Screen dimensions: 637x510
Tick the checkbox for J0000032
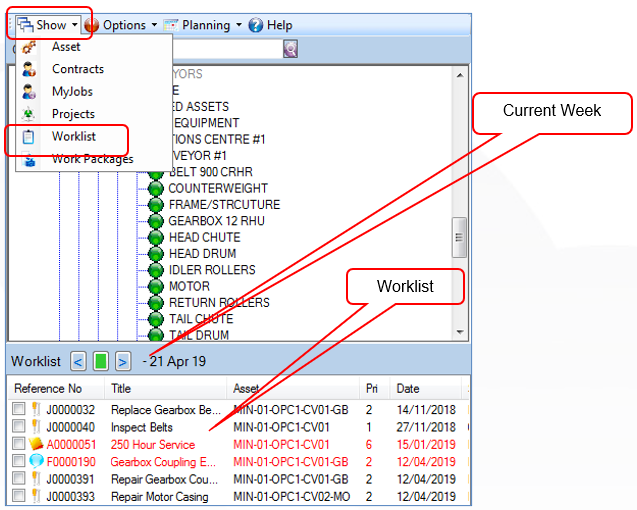point(19,408)
